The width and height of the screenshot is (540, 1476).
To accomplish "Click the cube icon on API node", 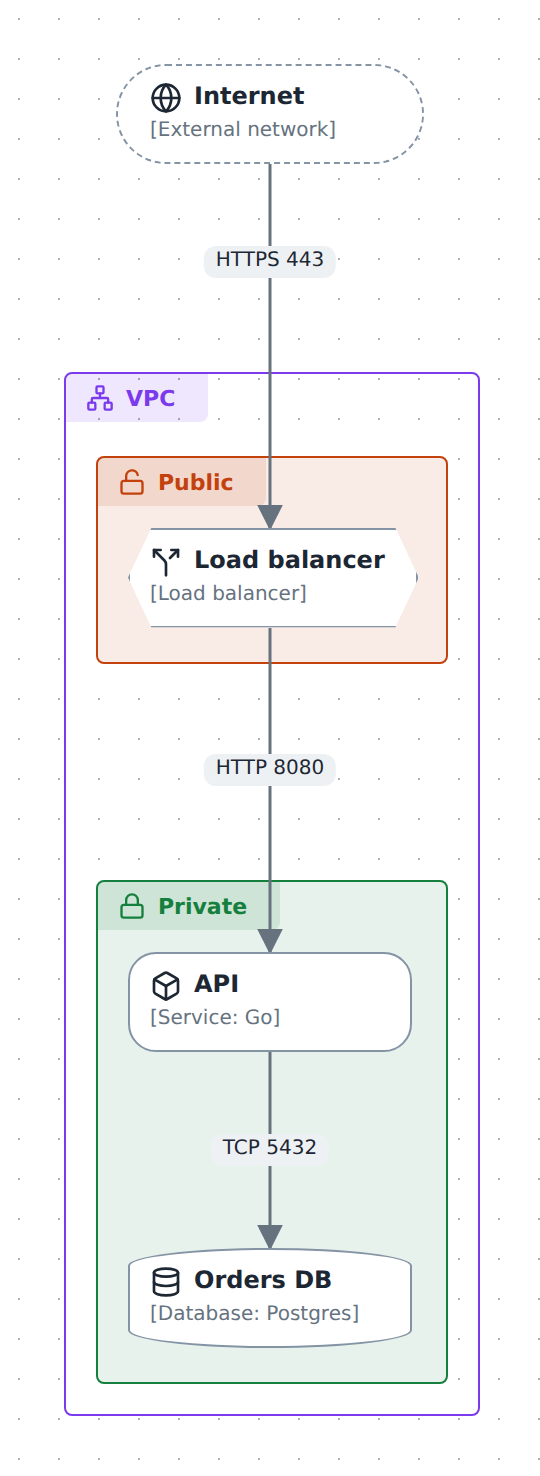I will pos(166,985).
